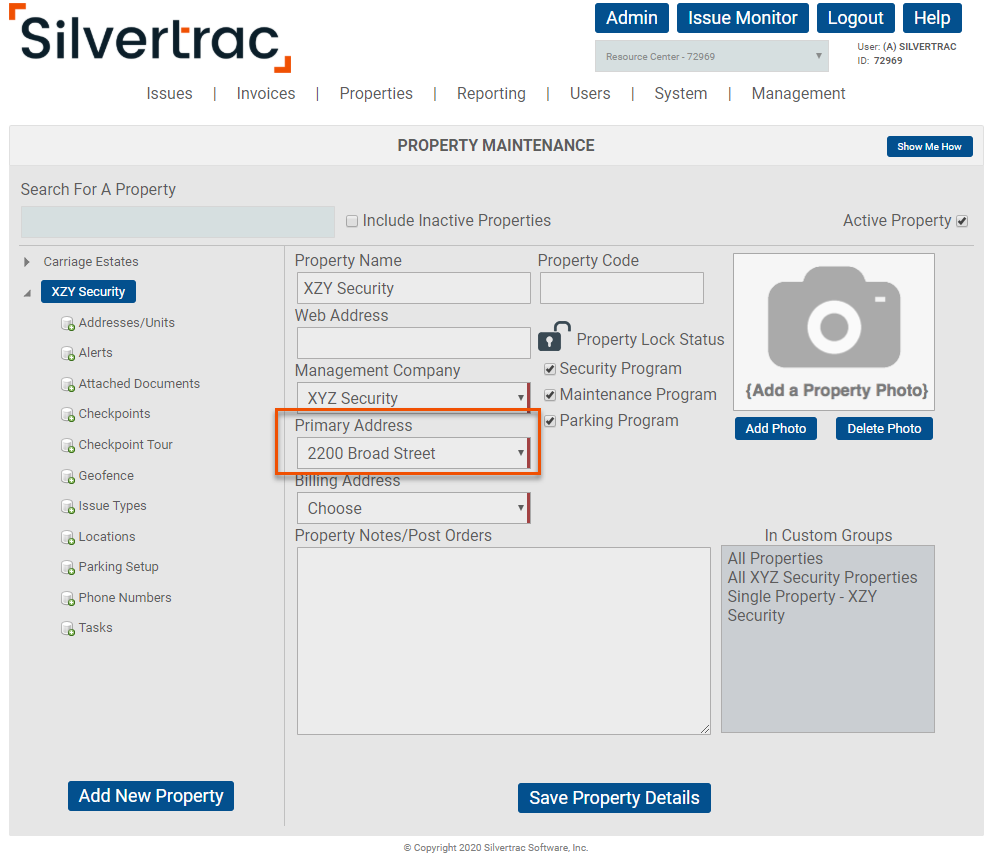Open the System menu
Image resolution: width=991 pixels, height=858 pixels.
pyautogui.click(x=681, y=94)
